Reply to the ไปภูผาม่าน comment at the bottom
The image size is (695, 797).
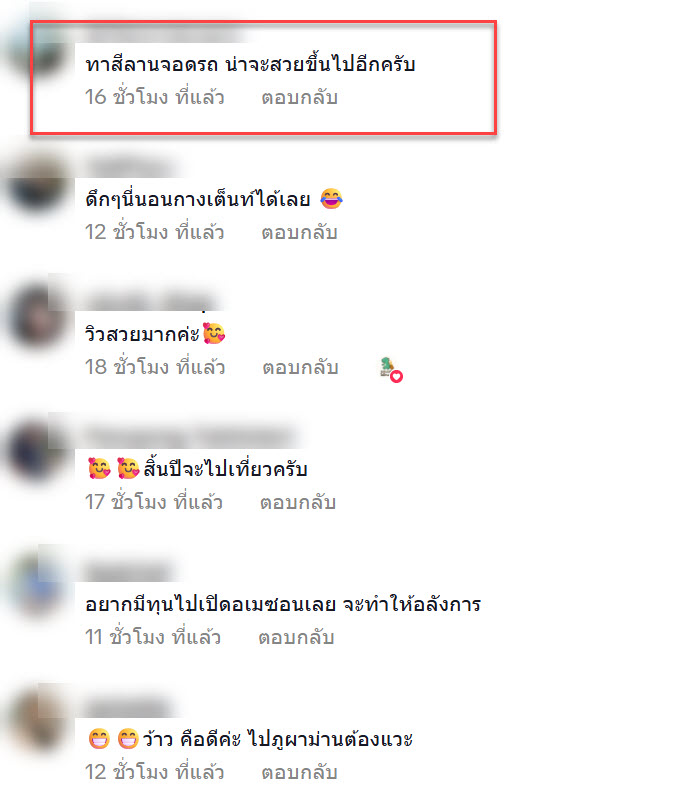tap(299, 772)
